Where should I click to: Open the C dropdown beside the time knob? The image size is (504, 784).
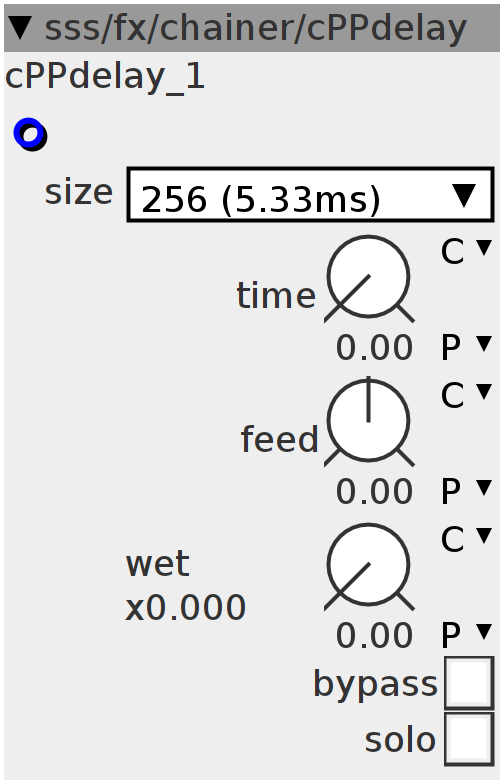pyautogui.click(x=466, y=251)
